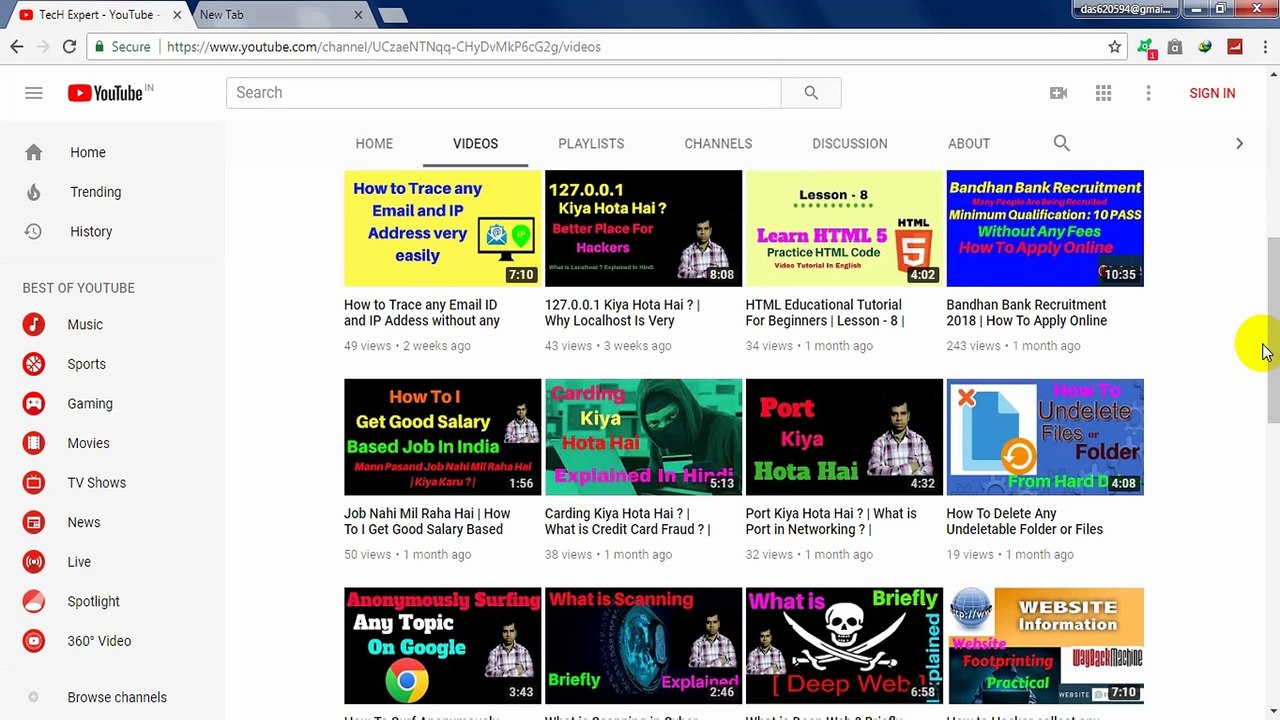Screen dimensions: 1280x720
Task: Click the Browse channels sidebar label
Action: (x=117, y=697)
